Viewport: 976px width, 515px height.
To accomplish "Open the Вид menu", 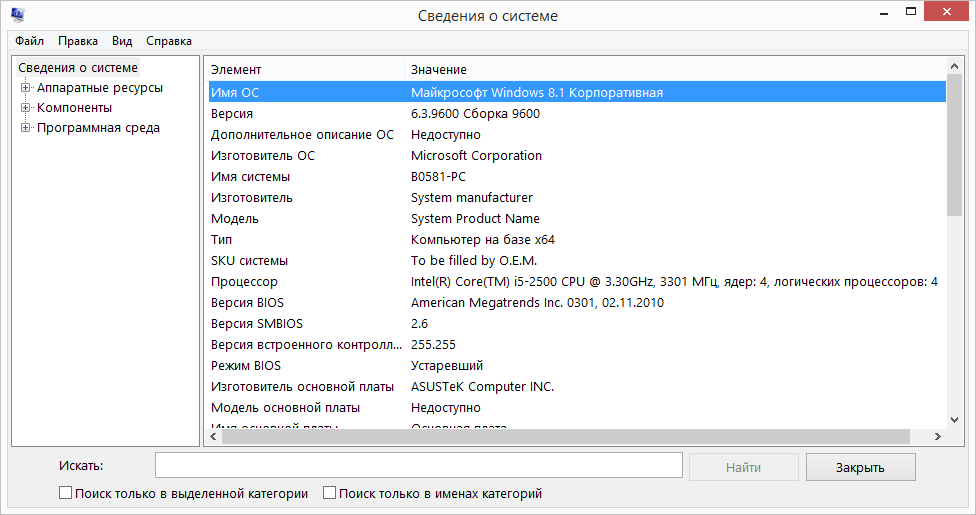I will coord(122,41).
